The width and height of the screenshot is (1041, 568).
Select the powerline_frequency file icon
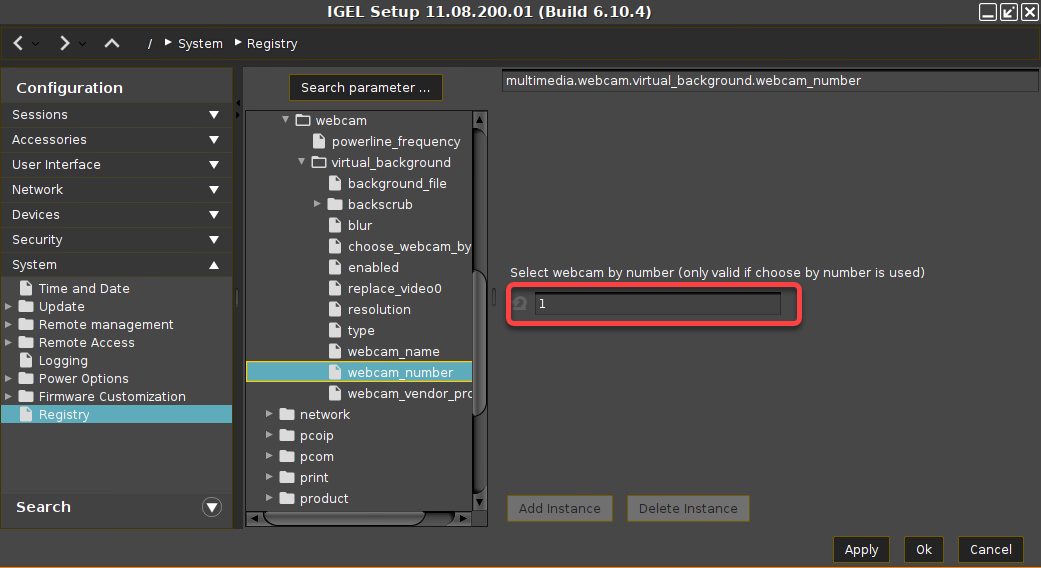[320, 142]
